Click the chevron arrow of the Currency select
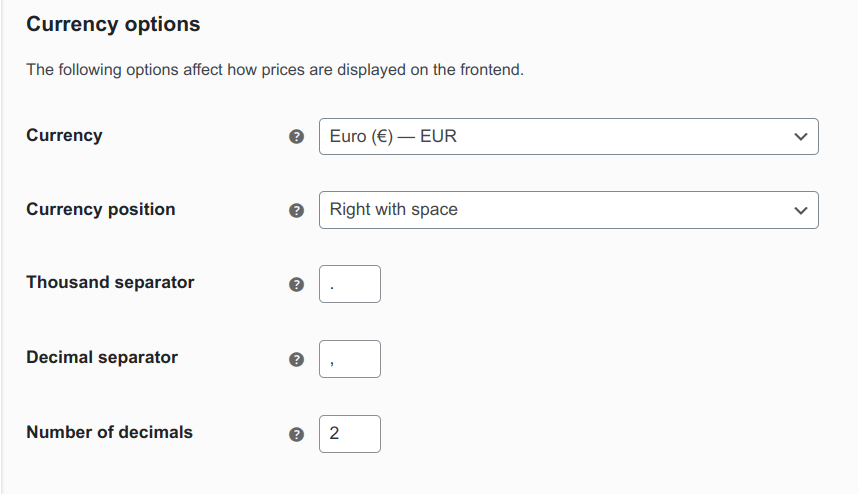 point(799,137)
